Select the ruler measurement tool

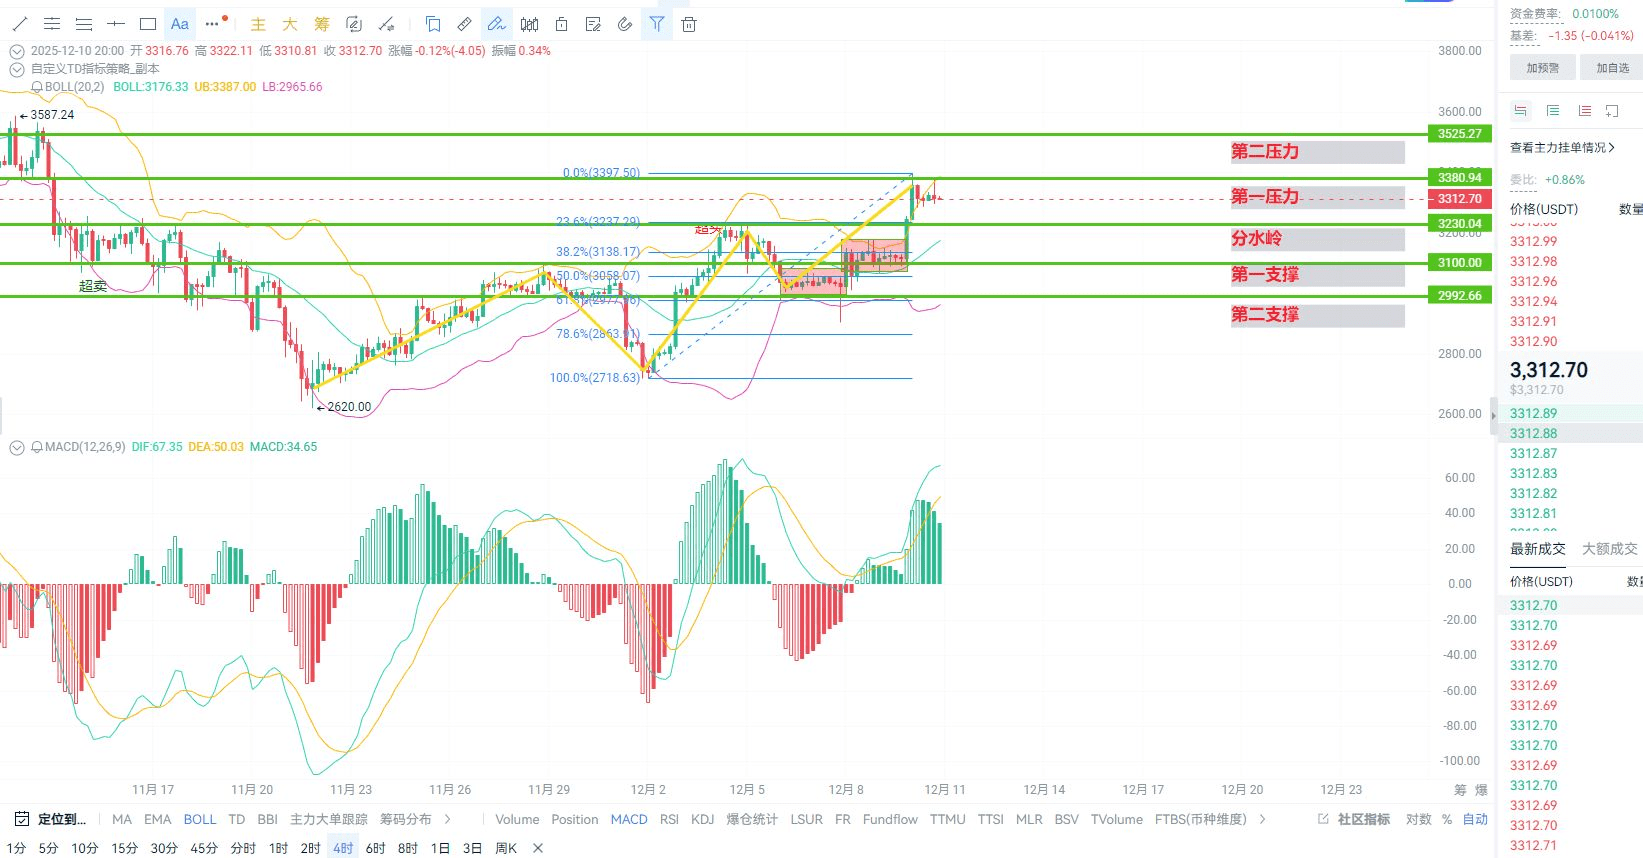464,24
